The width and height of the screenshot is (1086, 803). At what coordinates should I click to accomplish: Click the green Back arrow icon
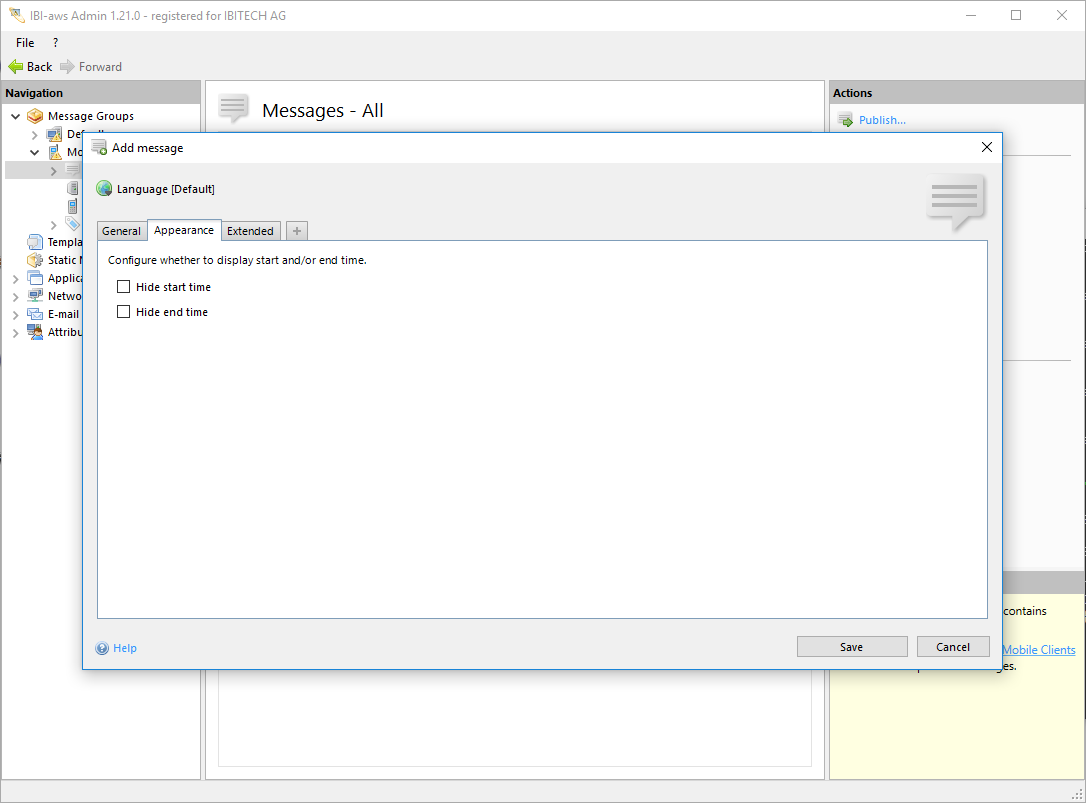(x=15, y=67)
